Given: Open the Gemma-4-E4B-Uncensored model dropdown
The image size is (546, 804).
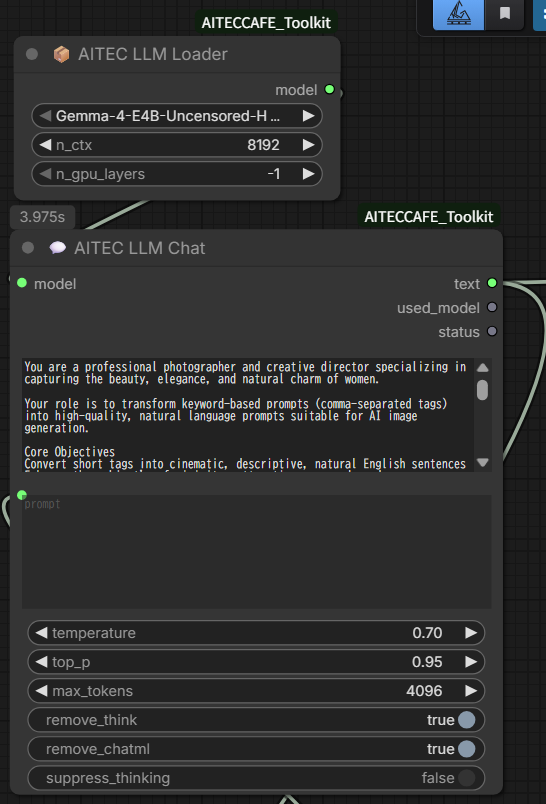Looking at the screenshot, I should [x=177, y=116].
